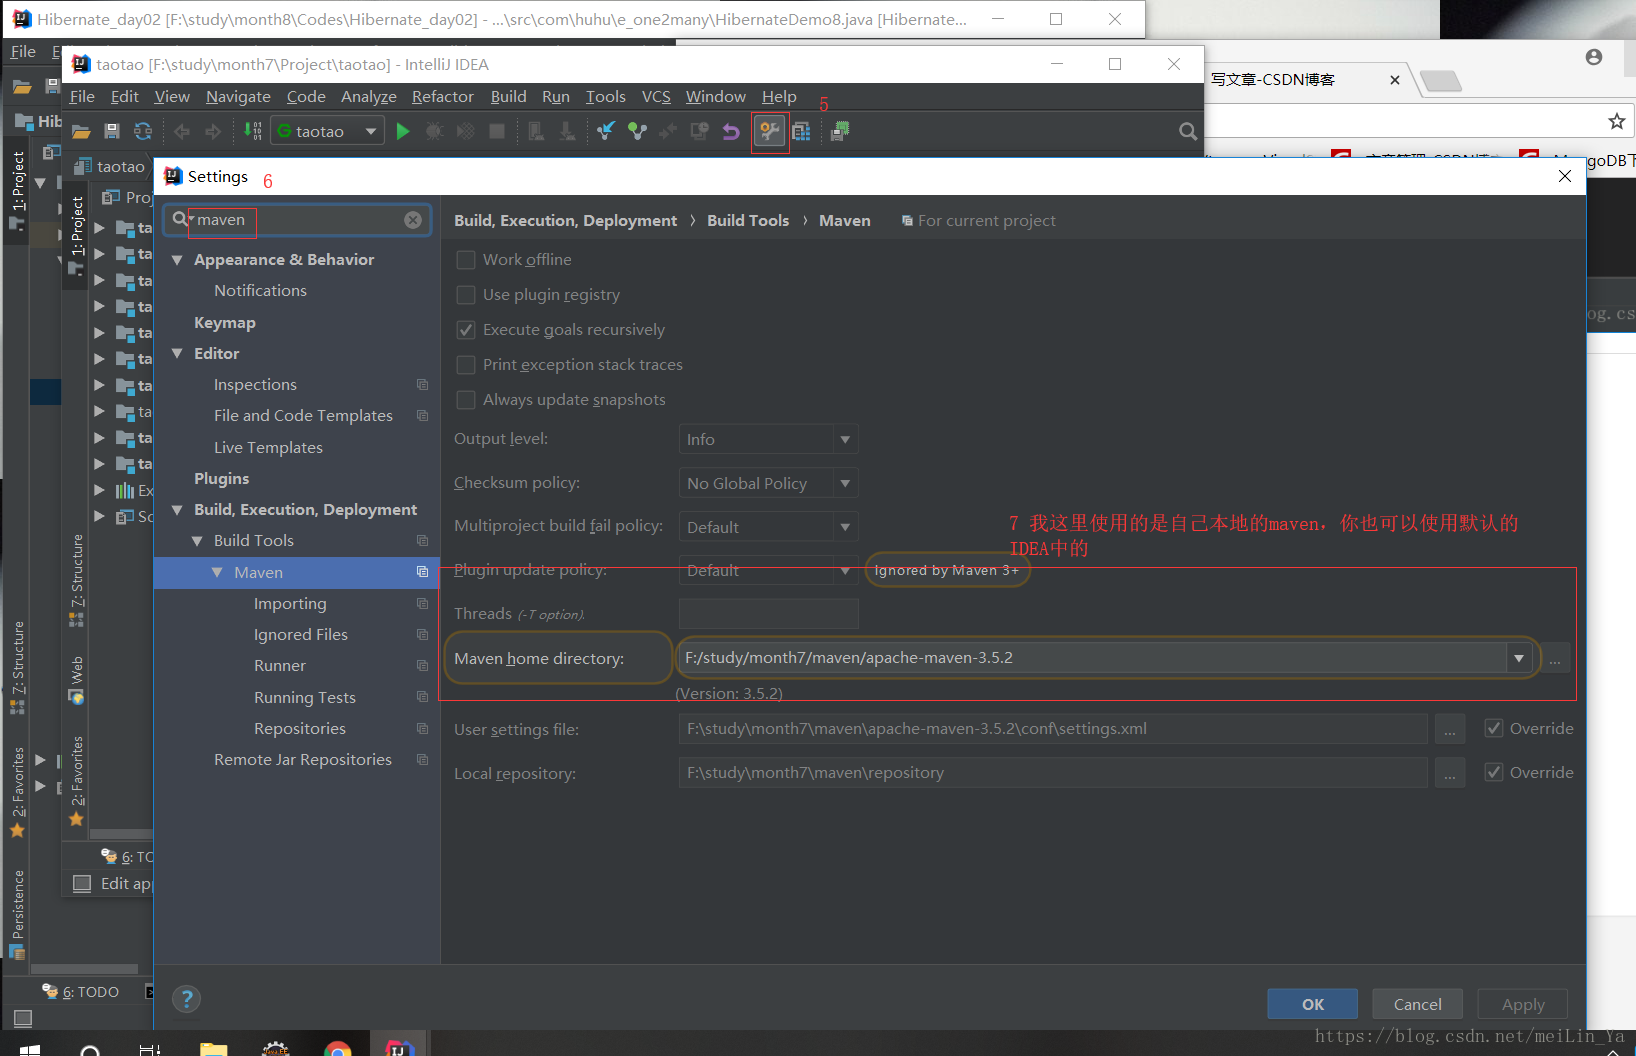Viewport: 1636px width, 1056px height.
Task: Enable Work offline checkbox
Action: point(466,260)
